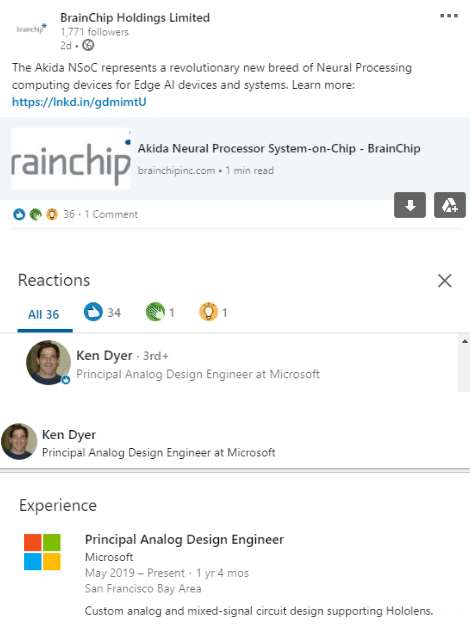Click the celebrate clapping reaction icon under post
The width and height of the screenshot is (470, 638).
[x=35, y=214]
